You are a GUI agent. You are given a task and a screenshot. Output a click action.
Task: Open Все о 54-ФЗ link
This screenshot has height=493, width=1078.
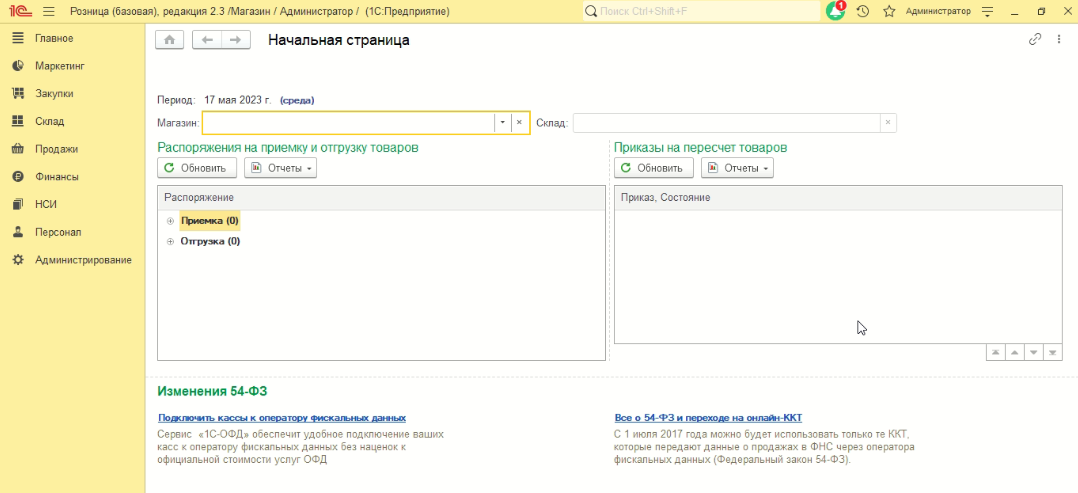[x=708, y=417]
